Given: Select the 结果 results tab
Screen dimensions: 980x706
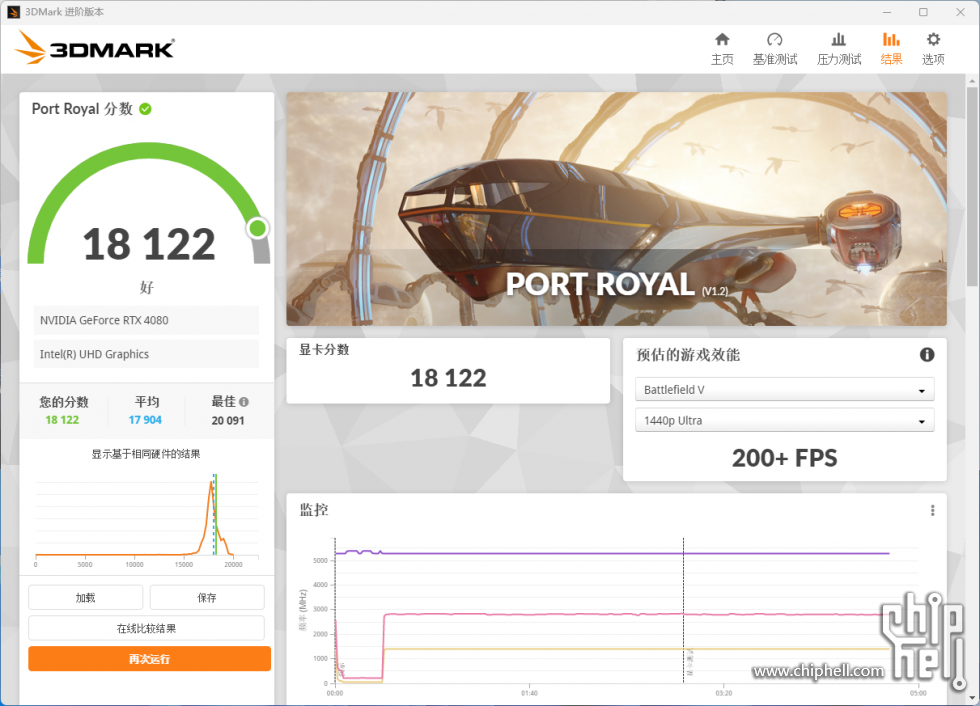Looking at the screenshot, I should 891,49.
